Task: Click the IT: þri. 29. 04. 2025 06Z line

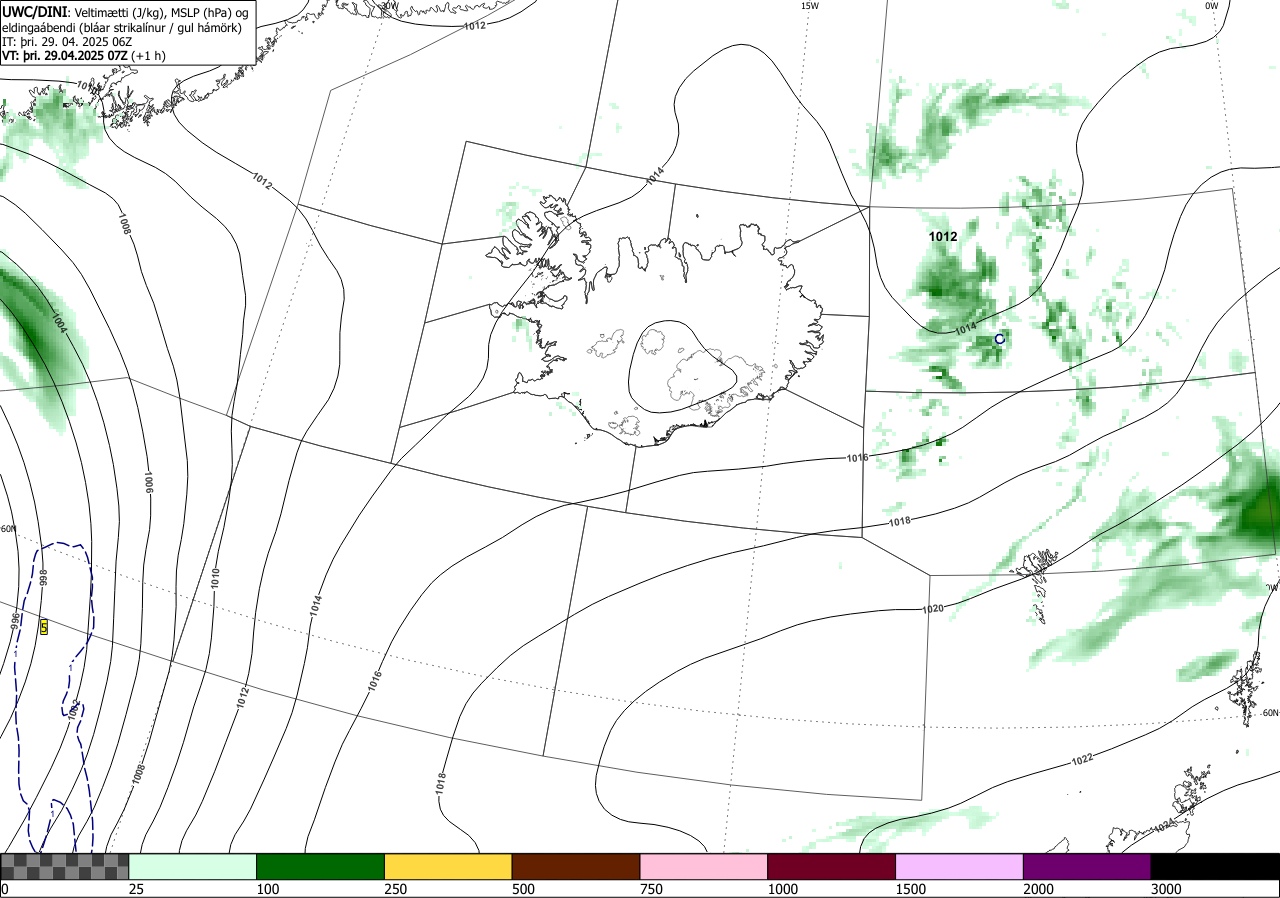Action: (67, 42)
